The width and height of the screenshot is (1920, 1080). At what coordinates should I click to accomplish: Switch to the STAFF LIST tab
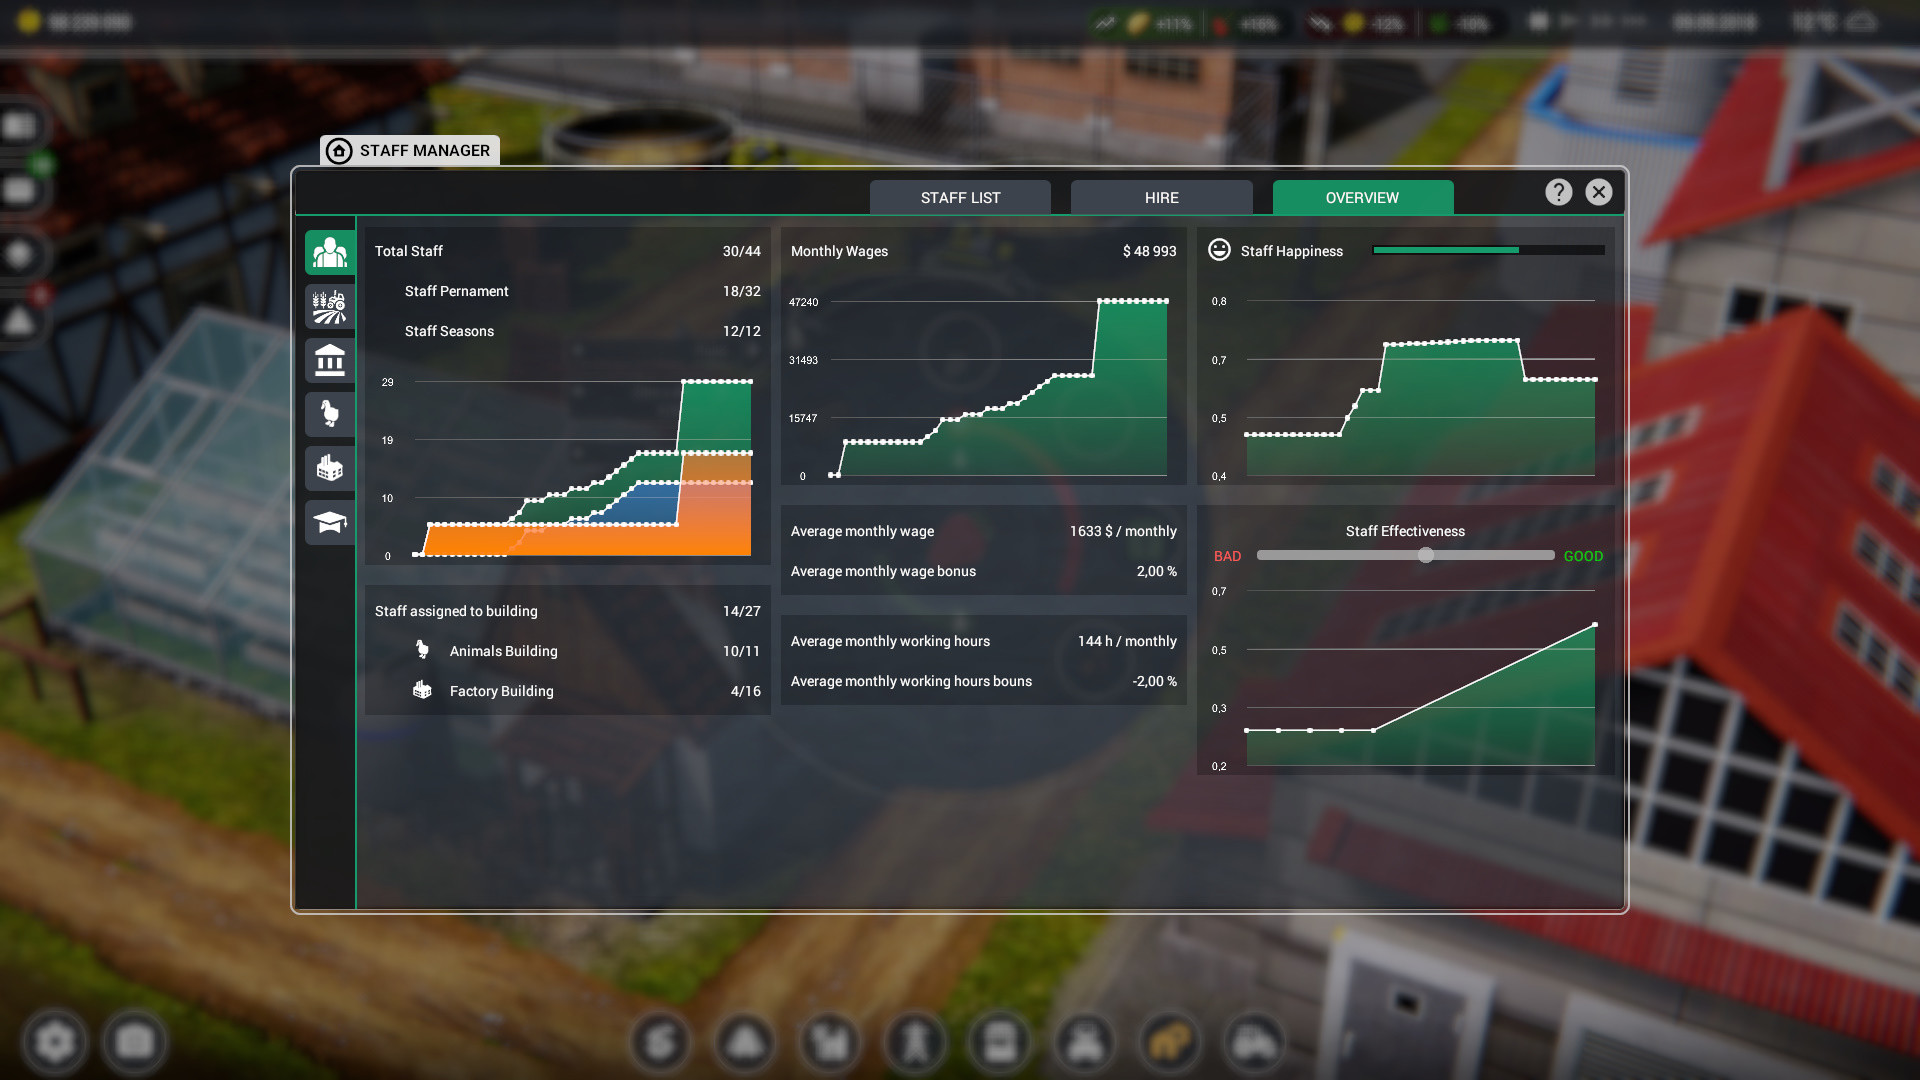(x=959, y=197)
